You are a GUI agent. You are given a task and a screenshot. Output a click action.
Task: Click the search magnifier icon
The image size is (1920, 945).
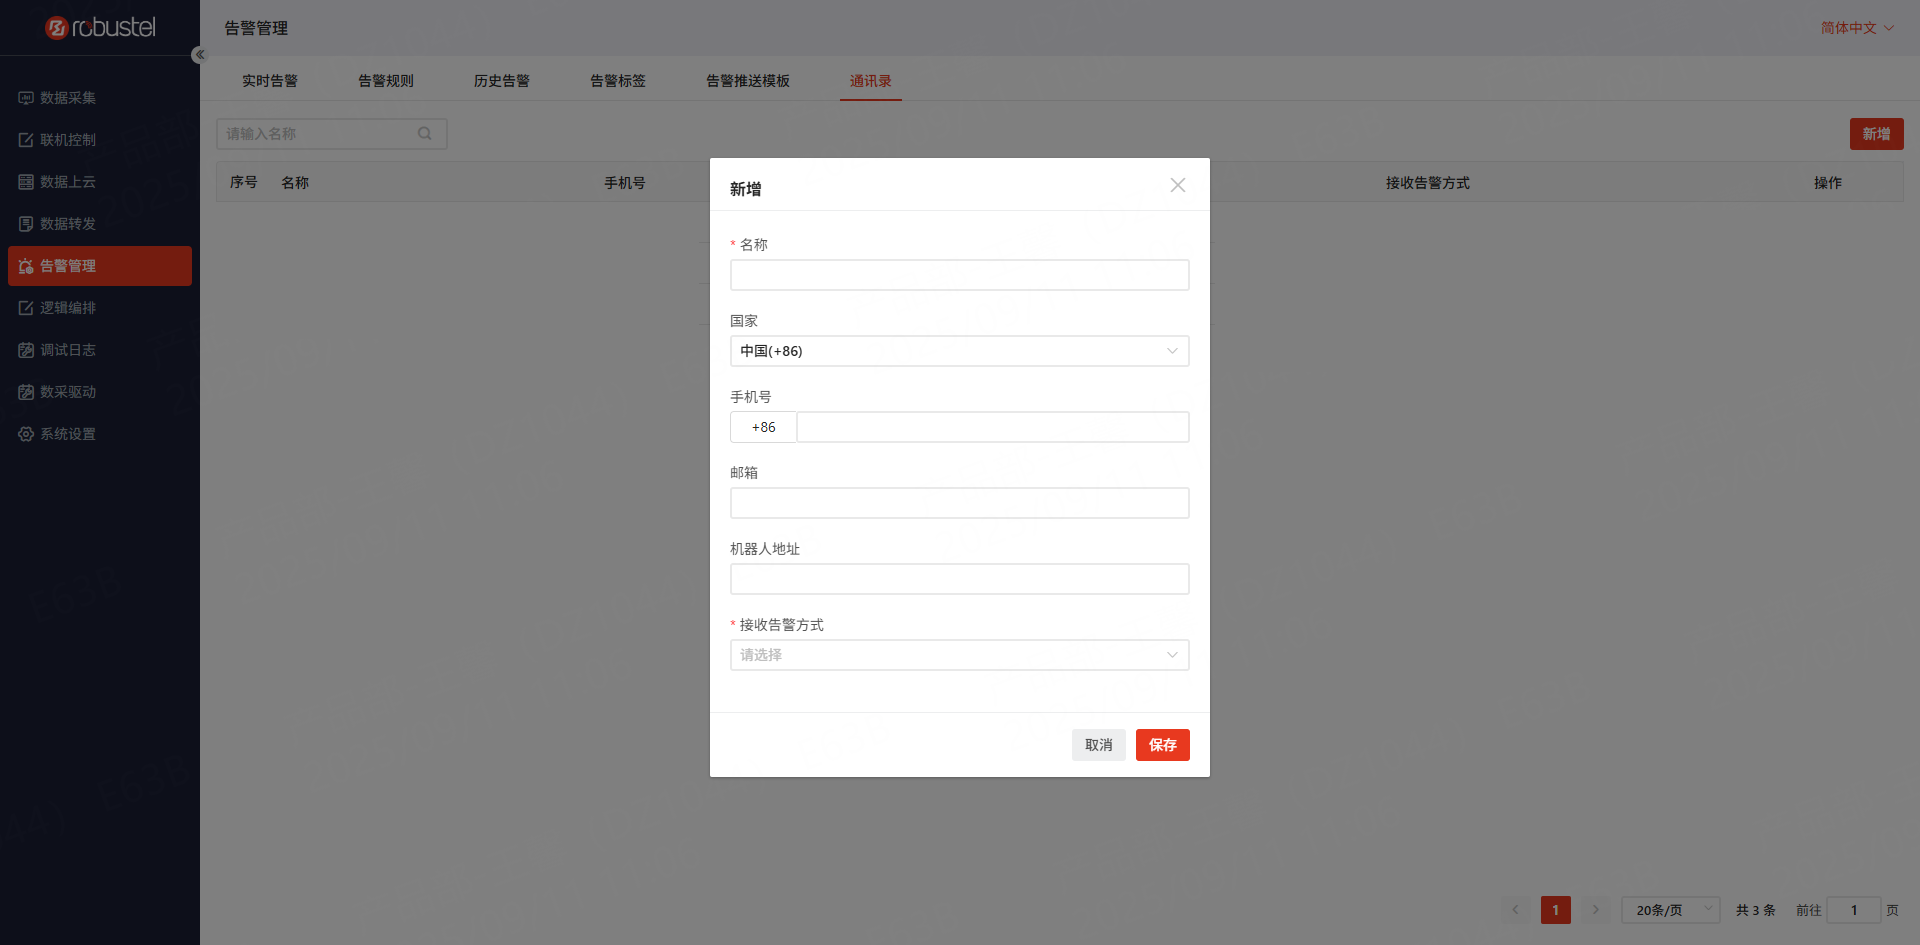(425, 134)
